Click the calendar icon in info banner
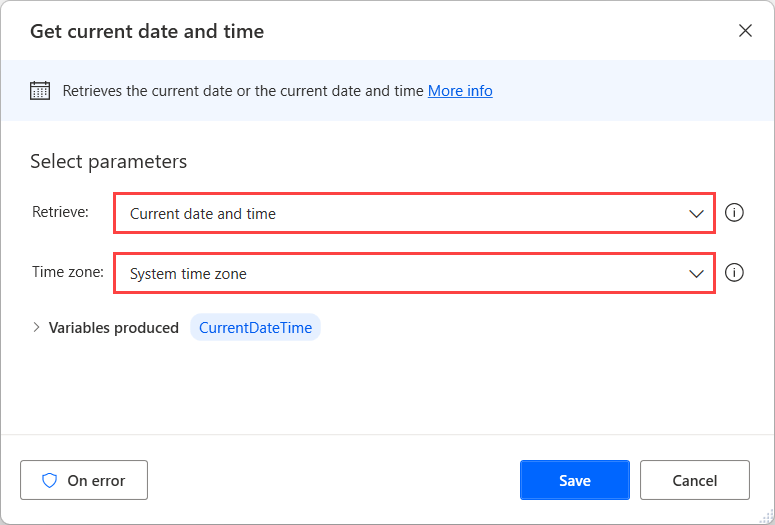Image resolution: width=775 pixels, height=525 pixels. point(40,91)
